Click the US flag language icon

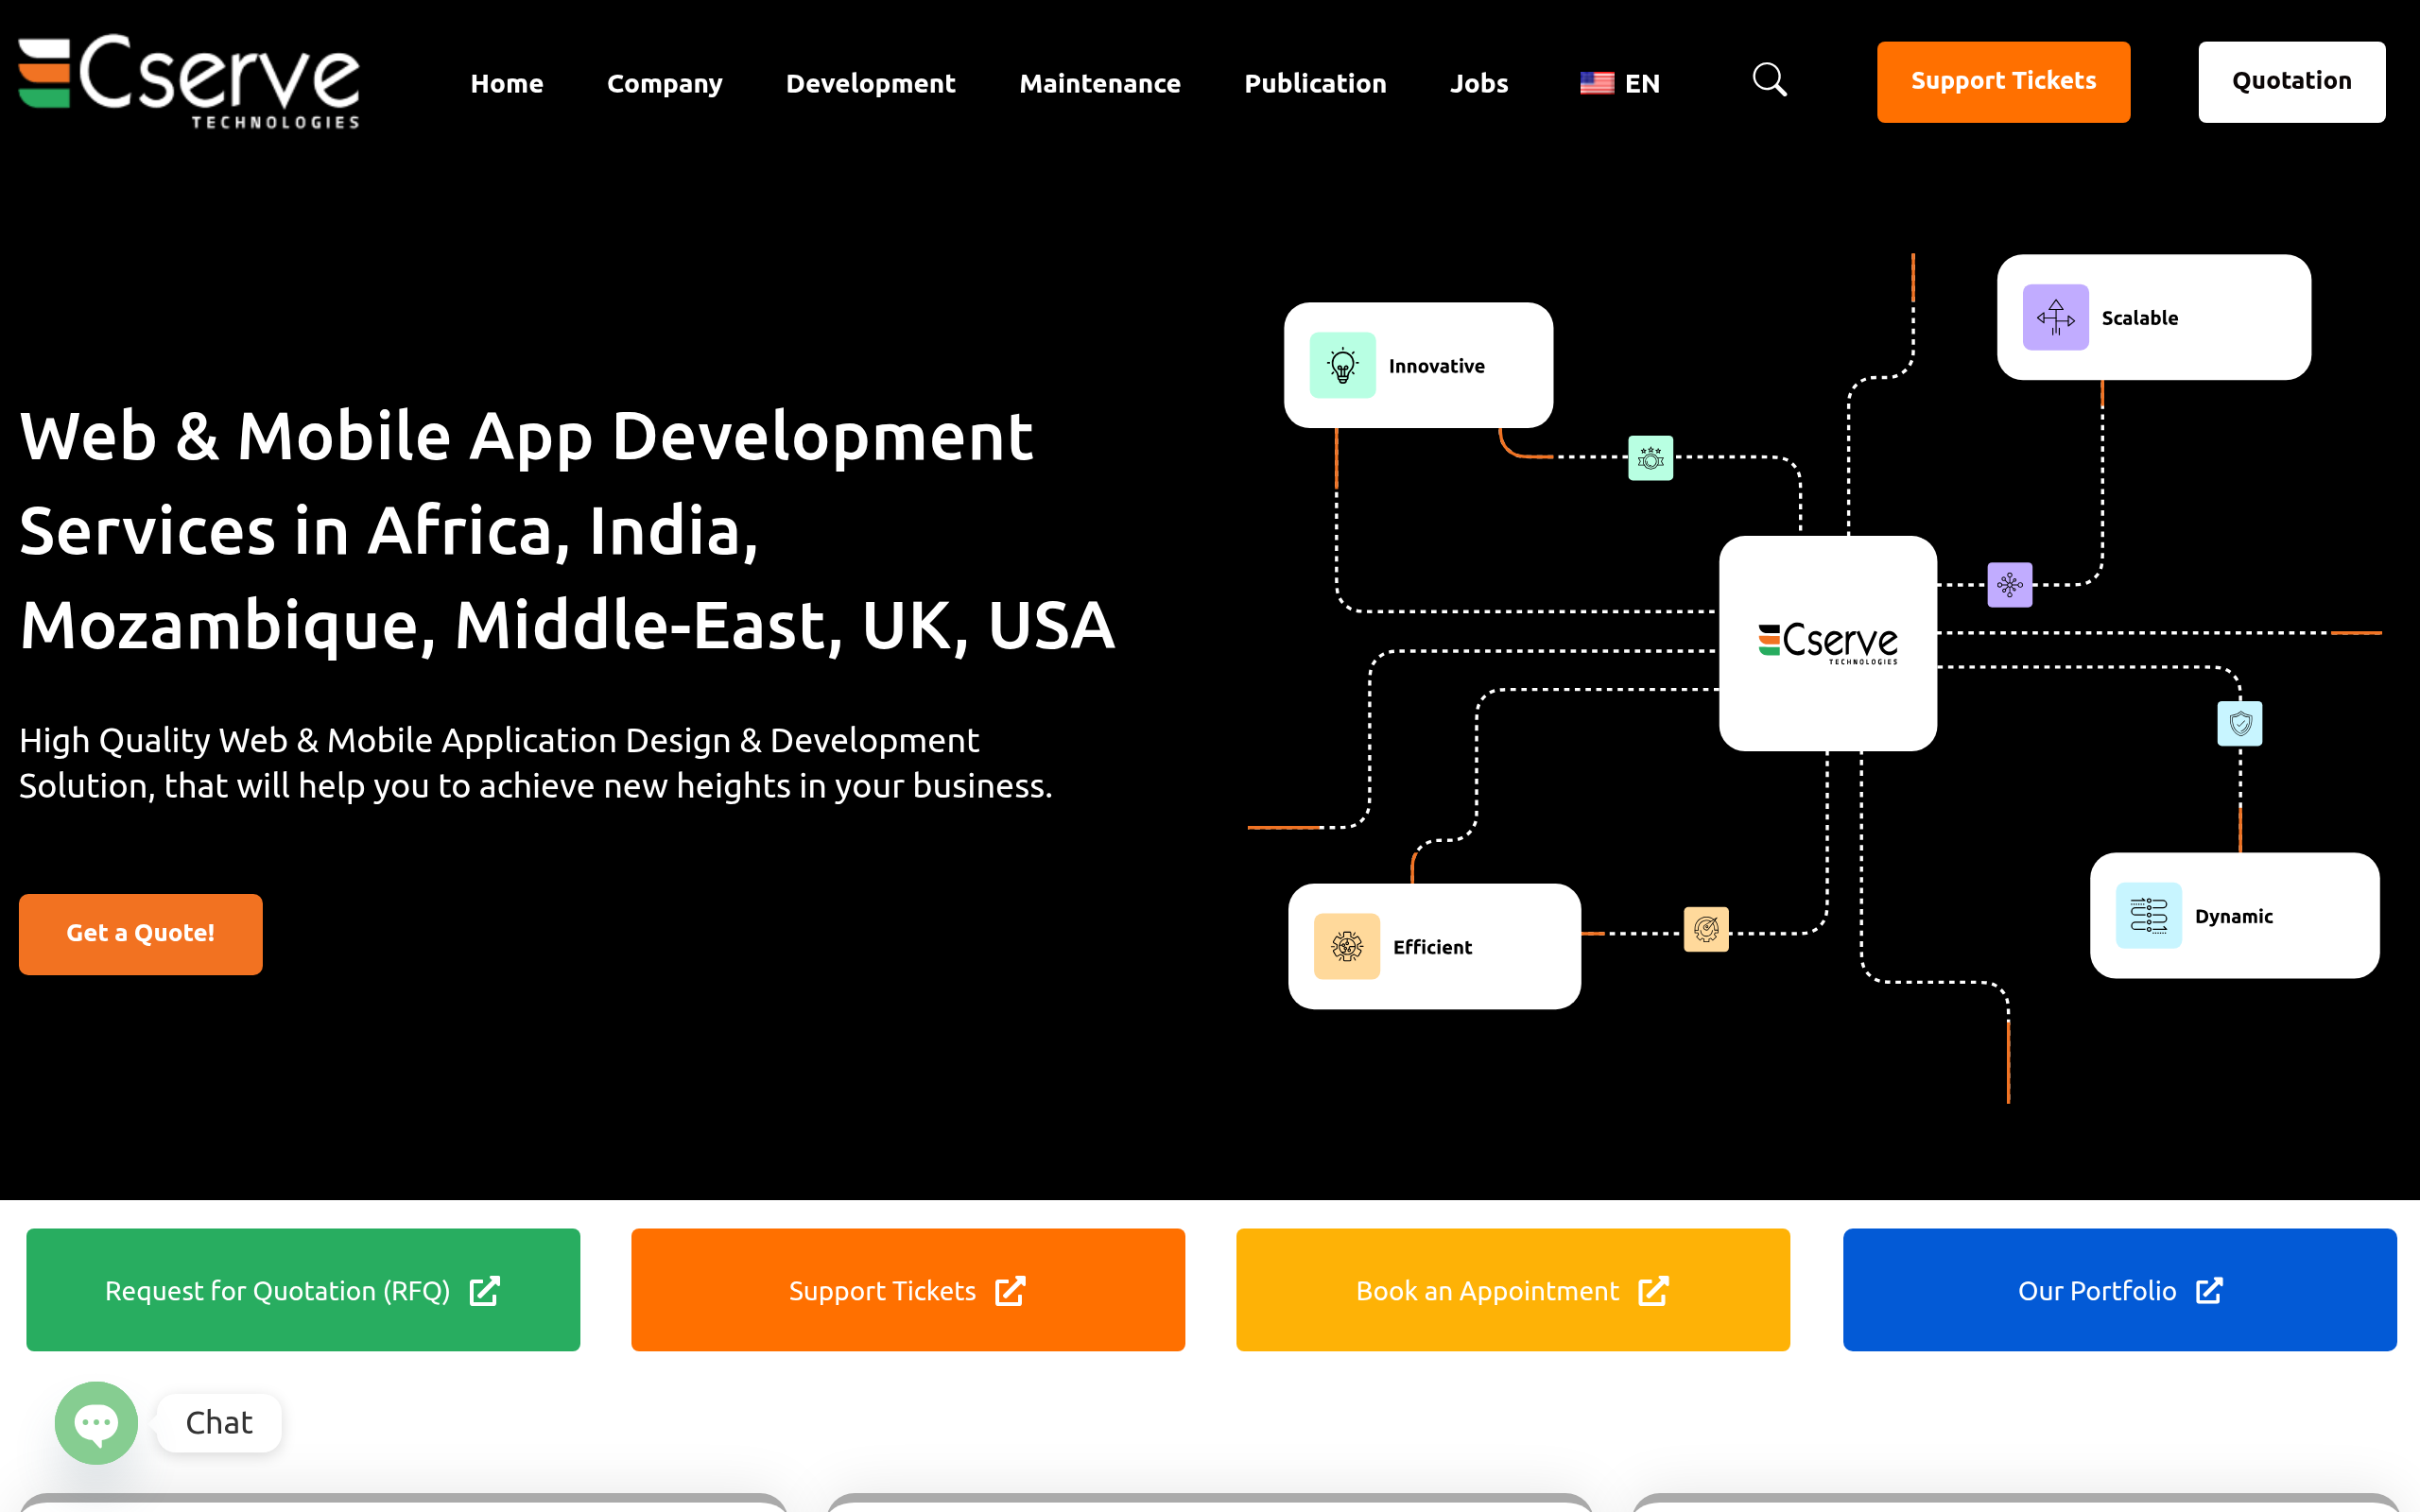pyautogui.click(x=1596, y=83)
